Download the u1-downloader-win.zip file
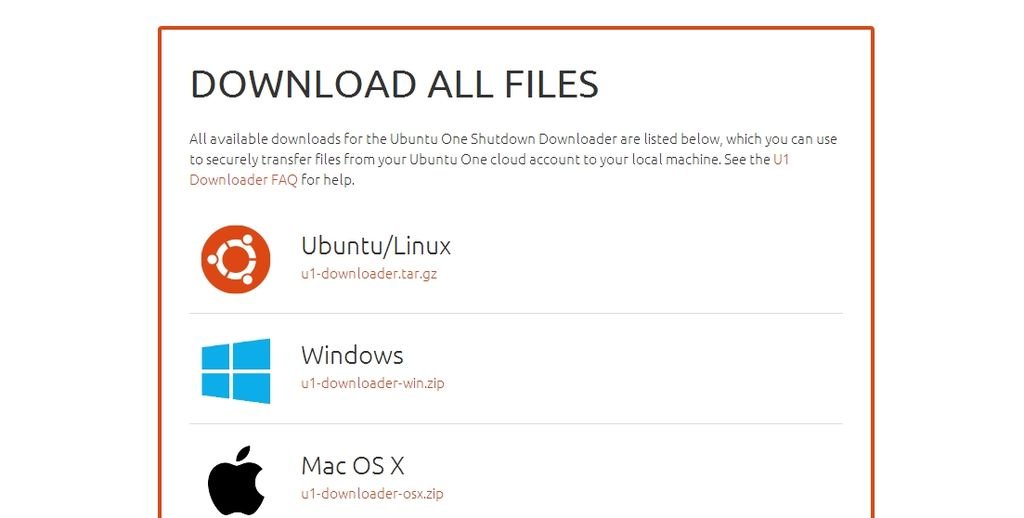Image resolution: width=1024 pixels, height=518 pixels. click(x=372, y=383)
